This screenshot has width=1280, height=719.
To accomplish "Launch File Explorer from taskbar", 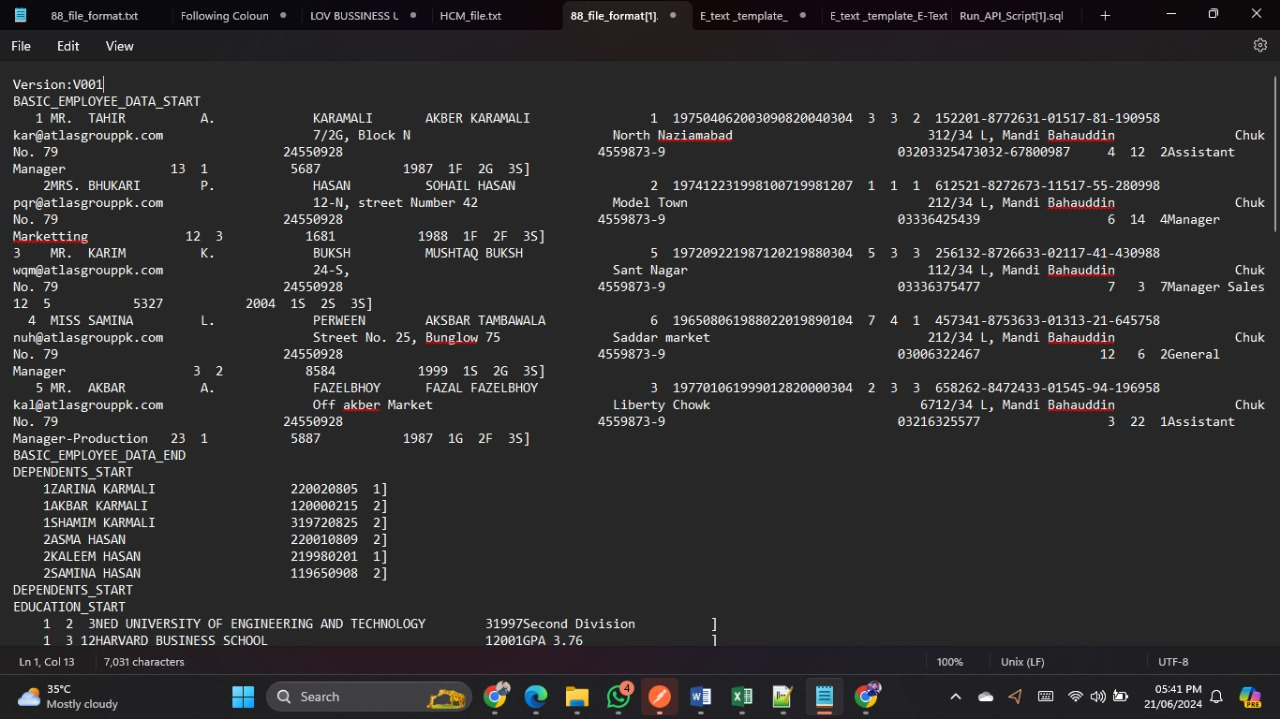I will [577, 697].
